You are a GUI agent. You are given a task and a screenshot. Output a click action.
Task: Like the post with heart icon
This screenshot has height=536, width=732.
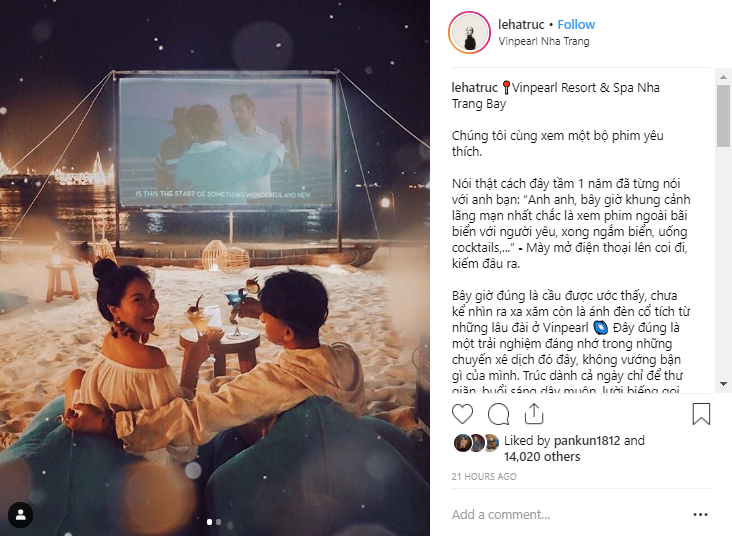pyautogui.click(x=462, y=414)
